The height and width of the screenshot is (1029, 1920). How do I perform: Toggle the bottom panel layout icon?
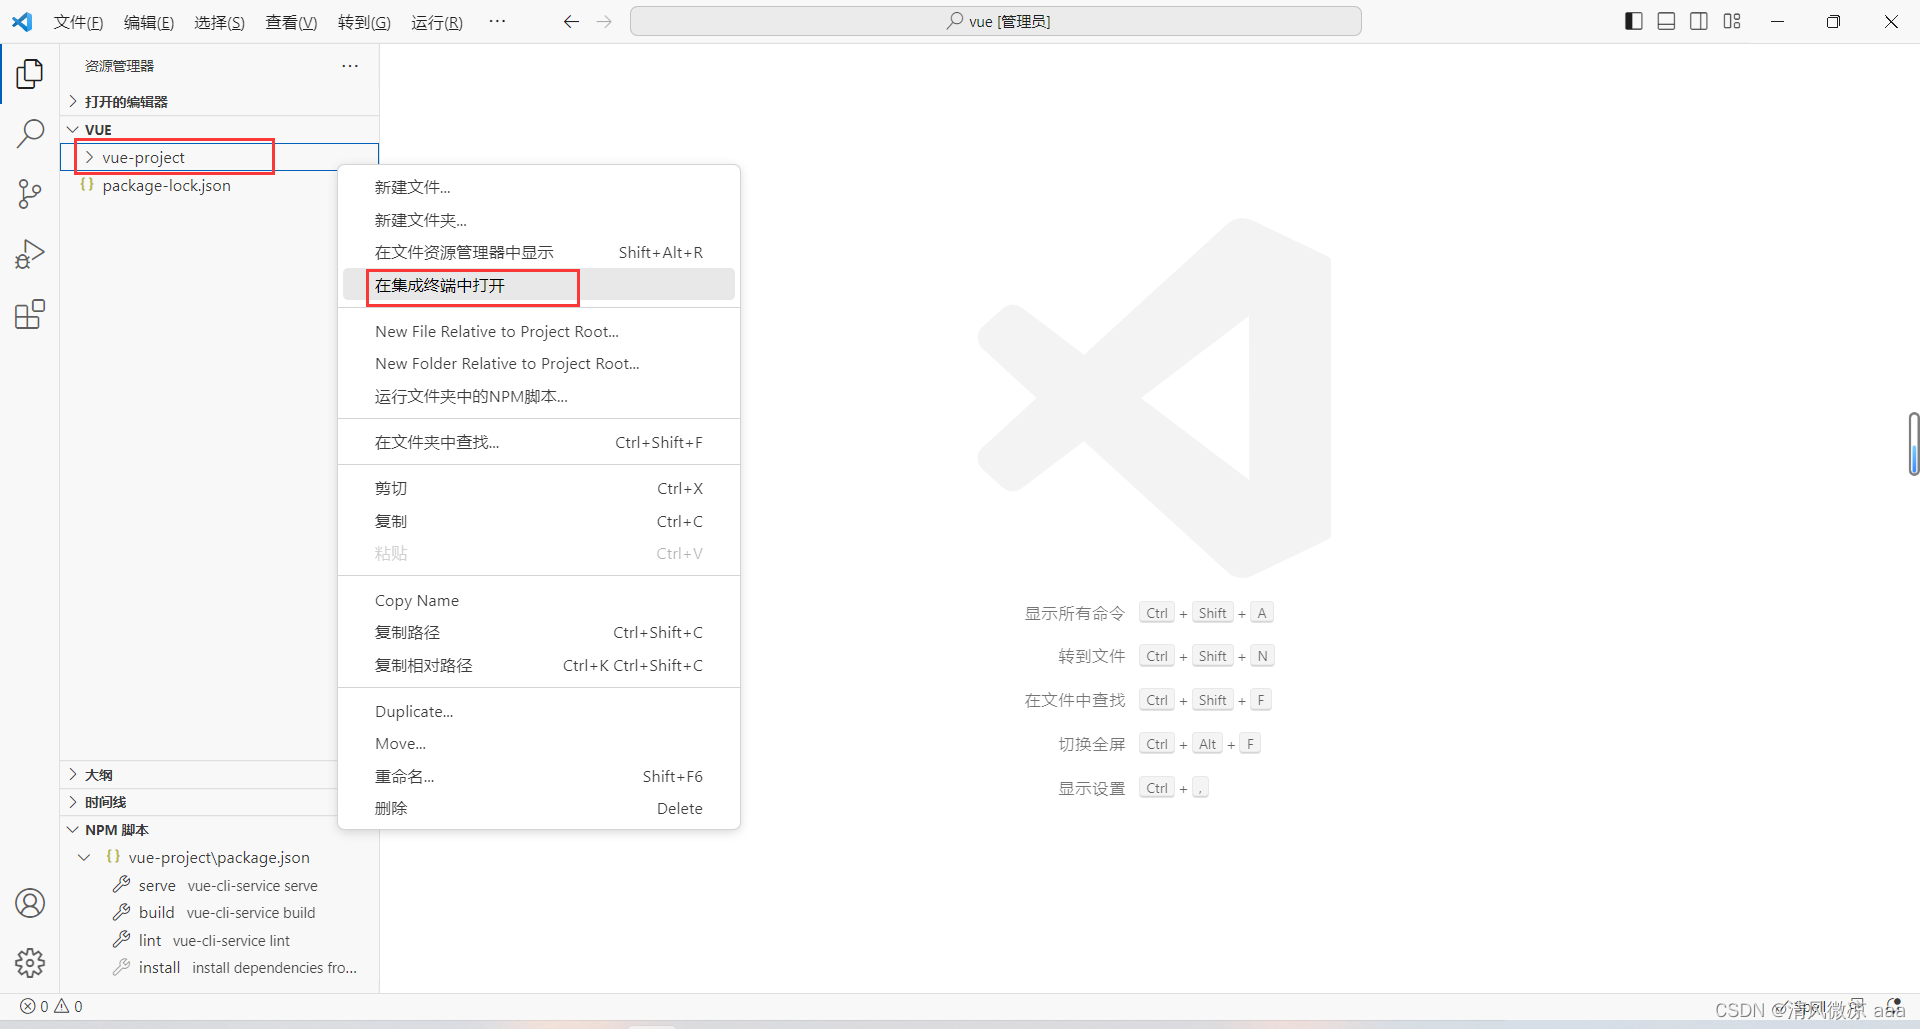pyautogui.click(x=1666, y=21)
